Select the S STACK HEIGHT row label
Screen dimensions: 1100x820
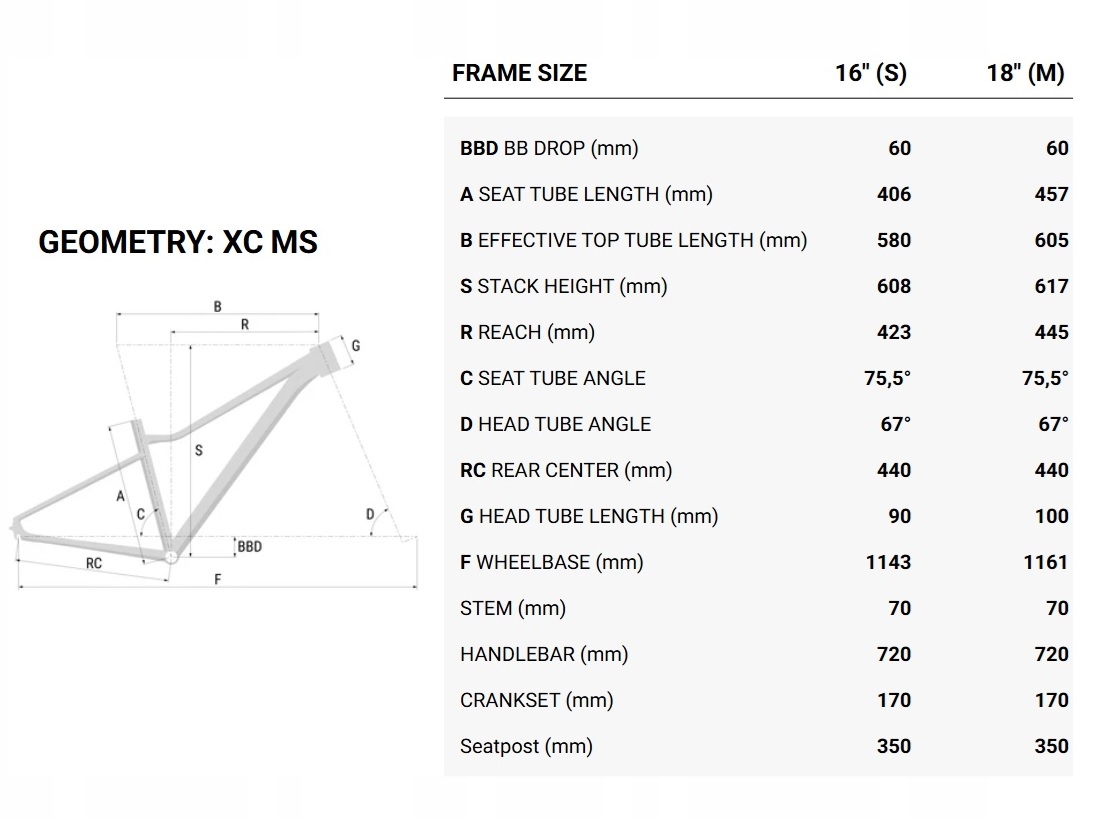[563, 286]
